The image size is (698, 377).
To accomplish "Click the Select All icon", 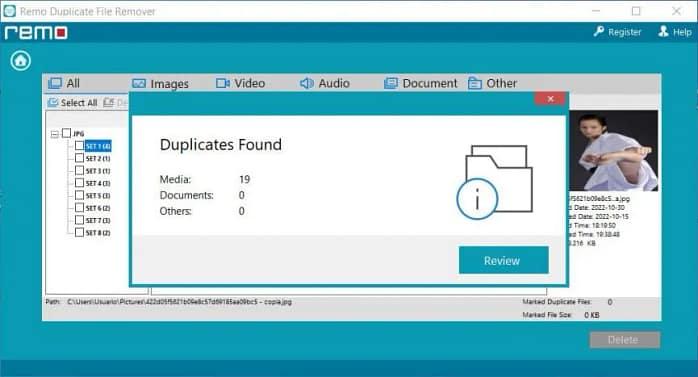I will point(53,103).
